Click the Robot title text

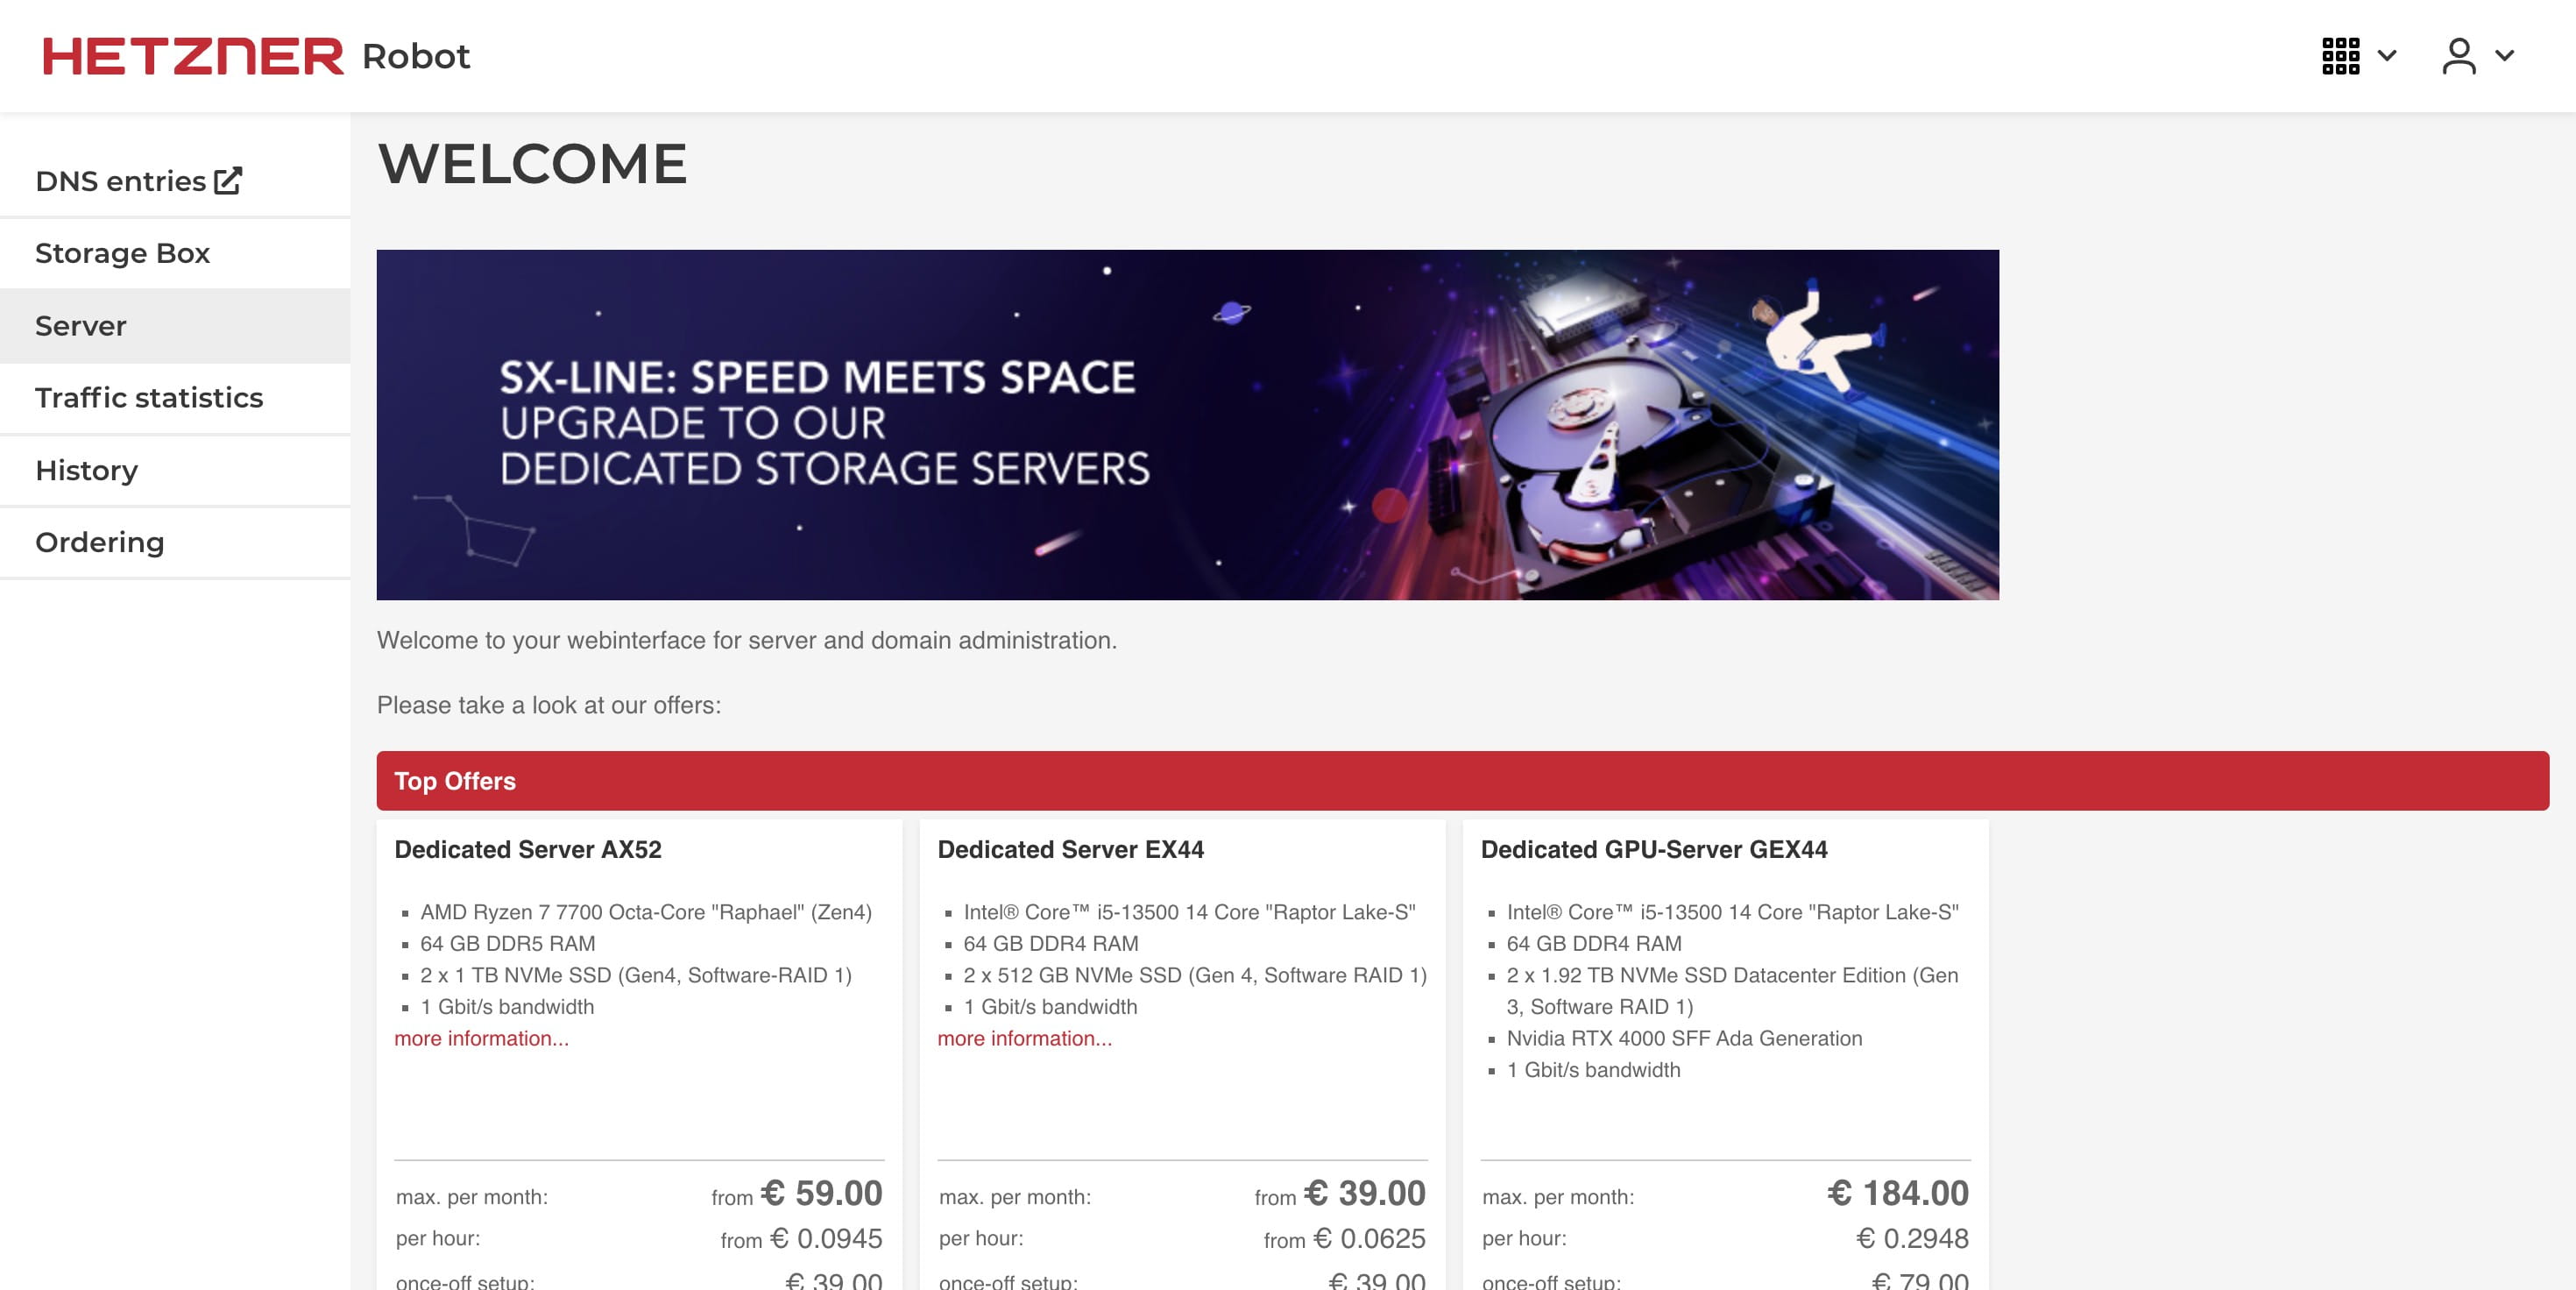coord(416,56)
